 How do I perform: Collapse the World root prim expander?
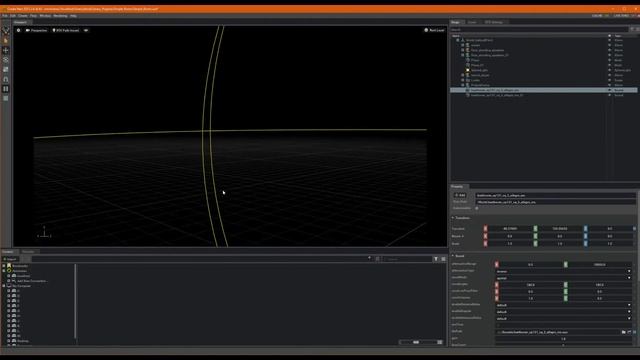pyautogui.click(x=458, y=40)
